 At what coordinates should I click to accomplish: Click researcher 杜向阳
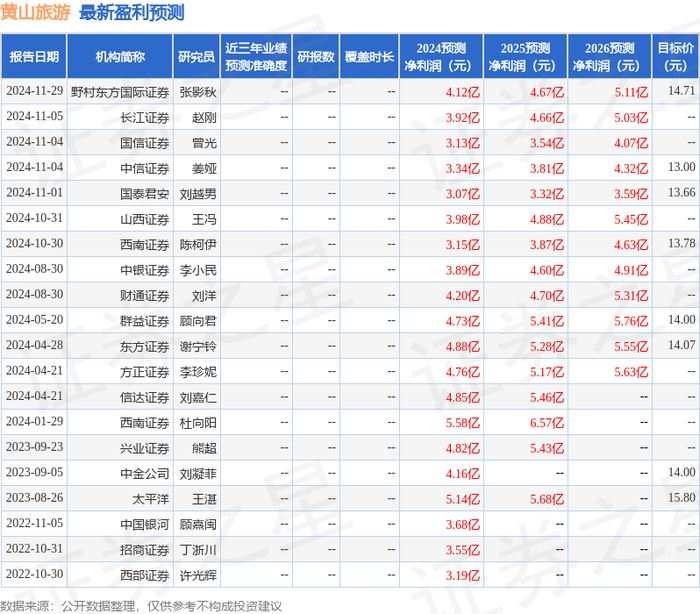coord(198,423)
